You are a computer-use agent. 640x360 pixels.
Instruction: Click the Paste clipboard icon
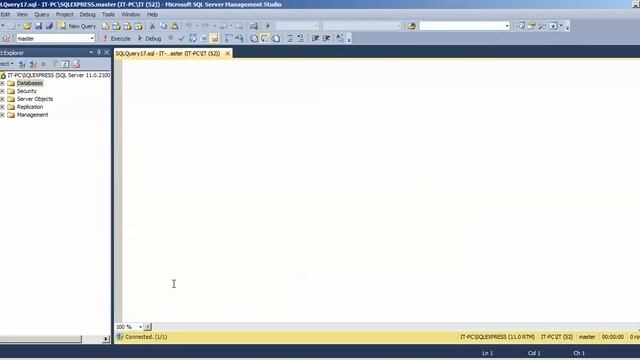click(x=174, y=26)
